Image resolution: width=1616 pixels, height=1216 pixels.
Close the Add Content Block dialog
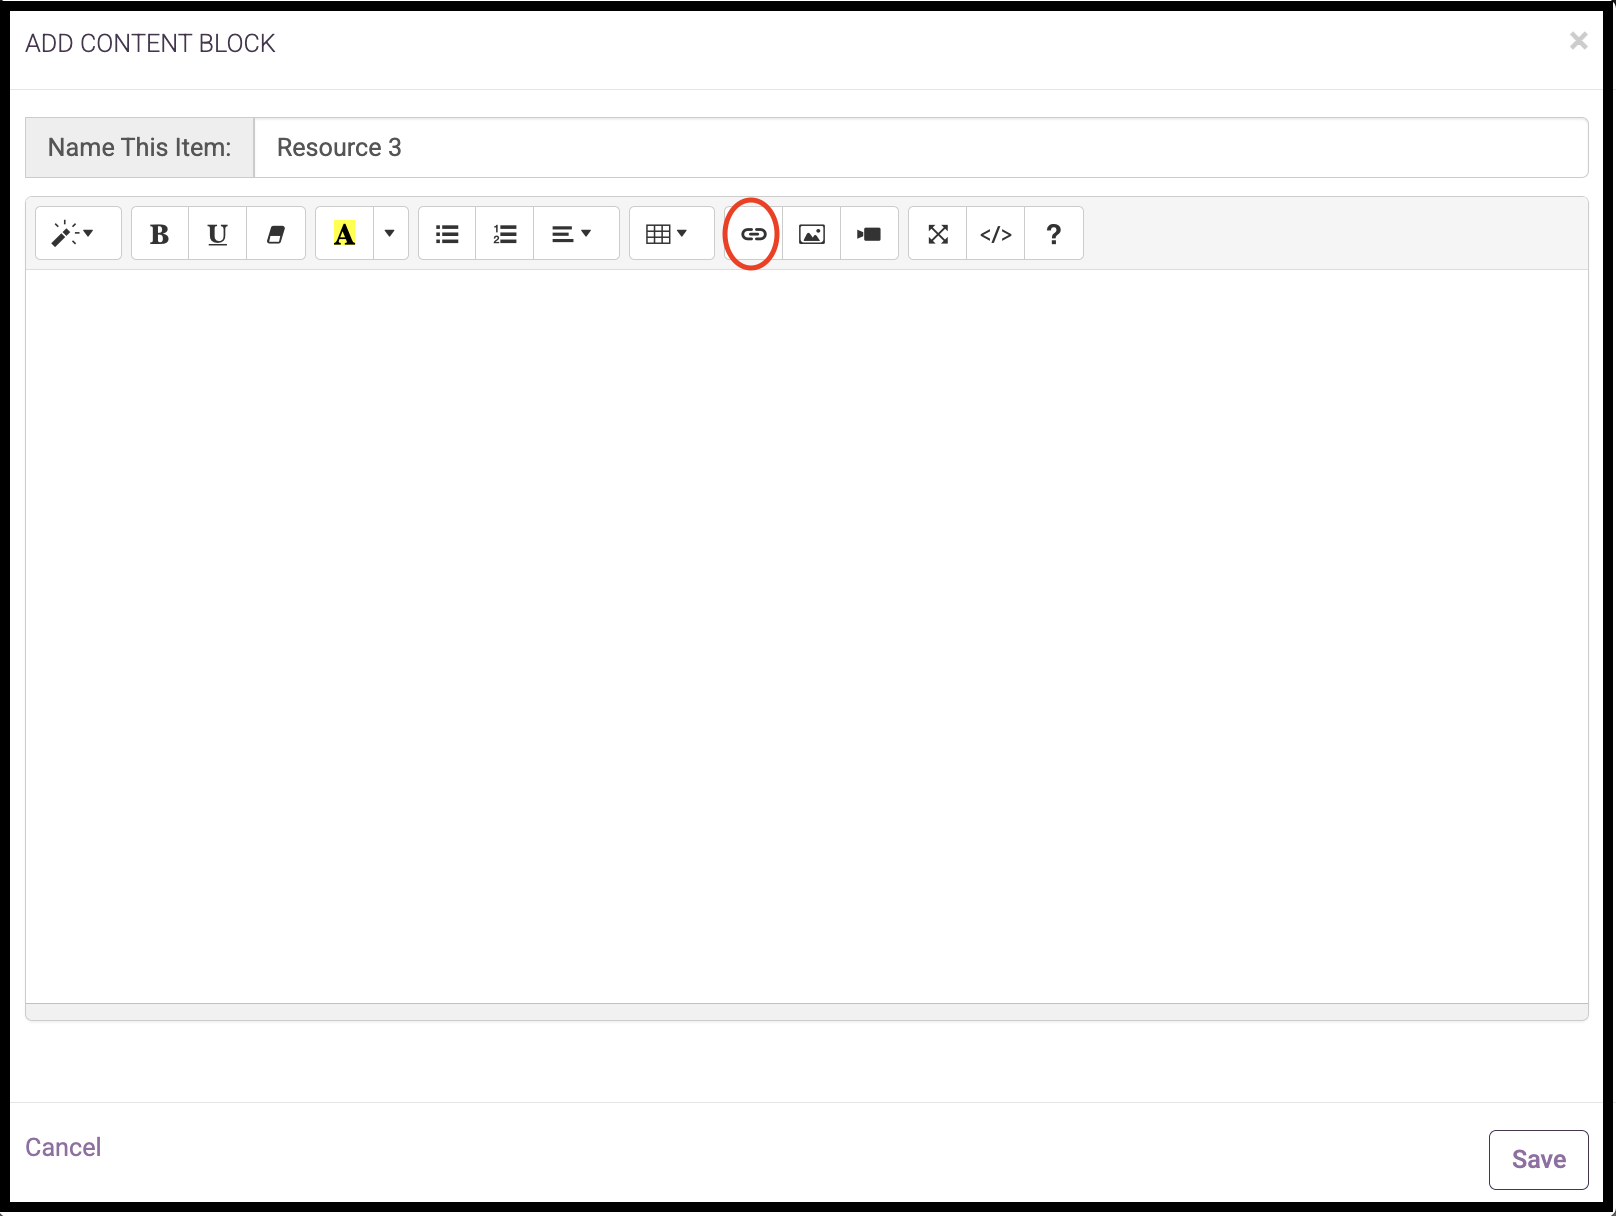pos(1578,41)
